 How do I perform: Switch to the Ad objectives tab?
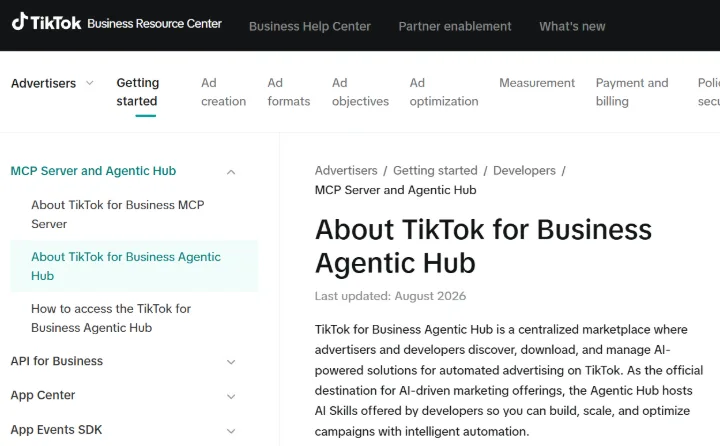tap(360, 92)
